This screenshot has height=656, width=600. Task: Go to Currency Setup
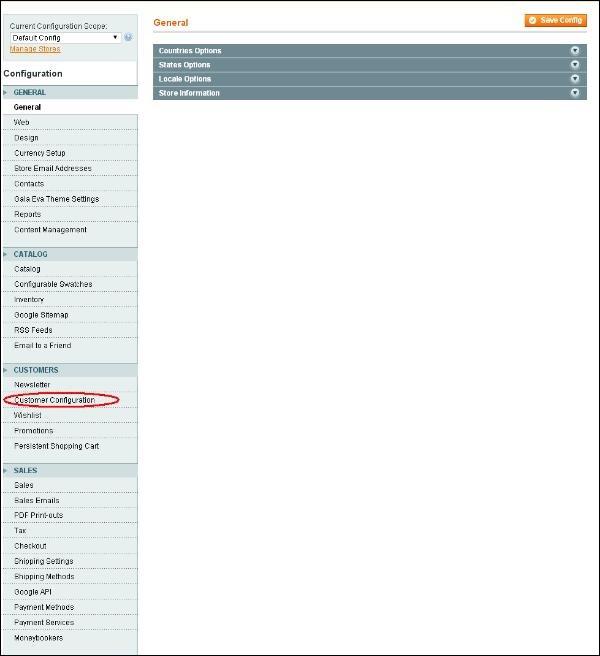coord(40,153)
